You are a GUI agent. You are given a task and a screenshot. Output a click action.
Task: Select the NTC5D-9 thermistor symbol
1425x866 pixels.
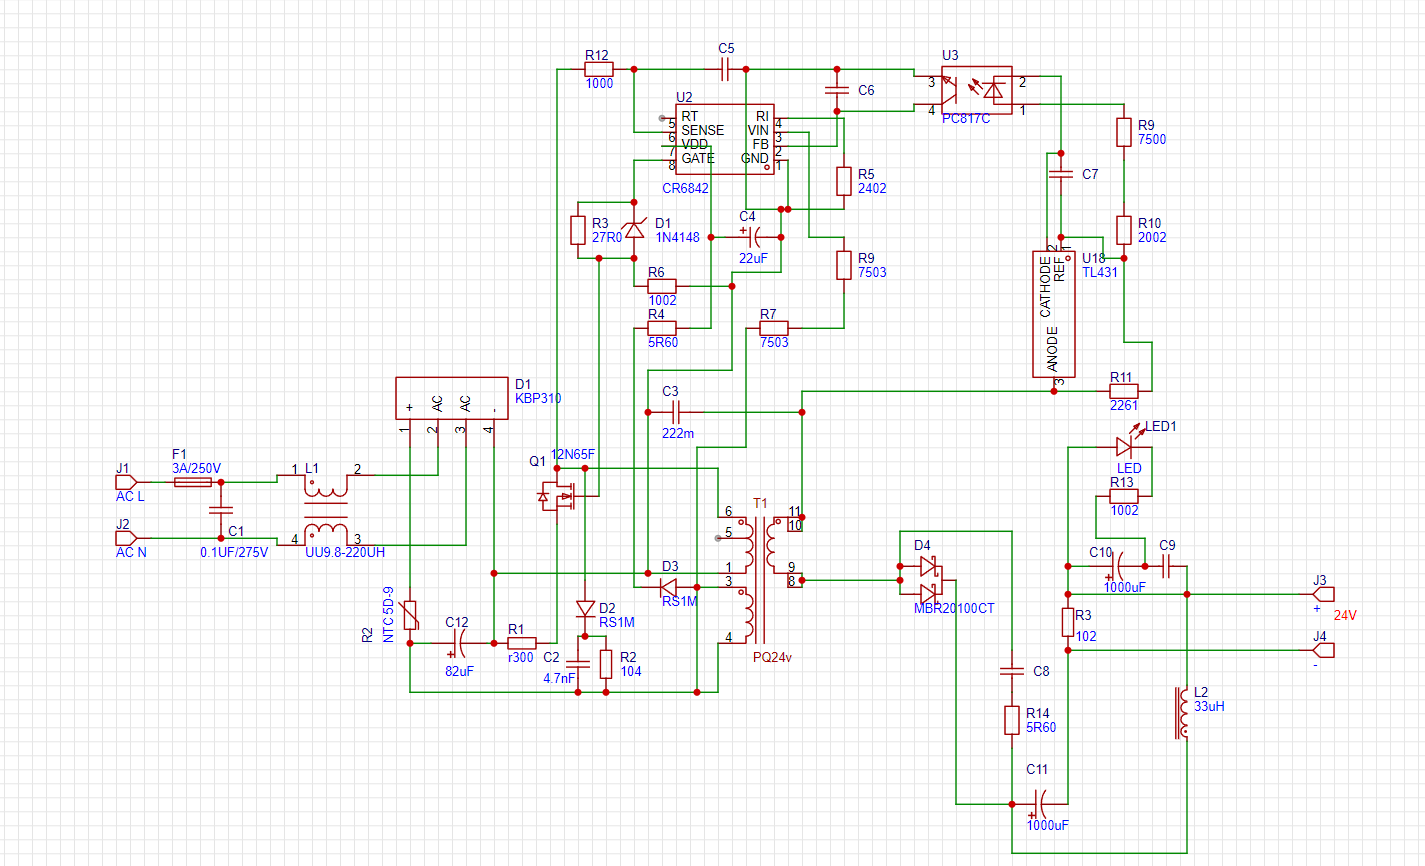410,615
